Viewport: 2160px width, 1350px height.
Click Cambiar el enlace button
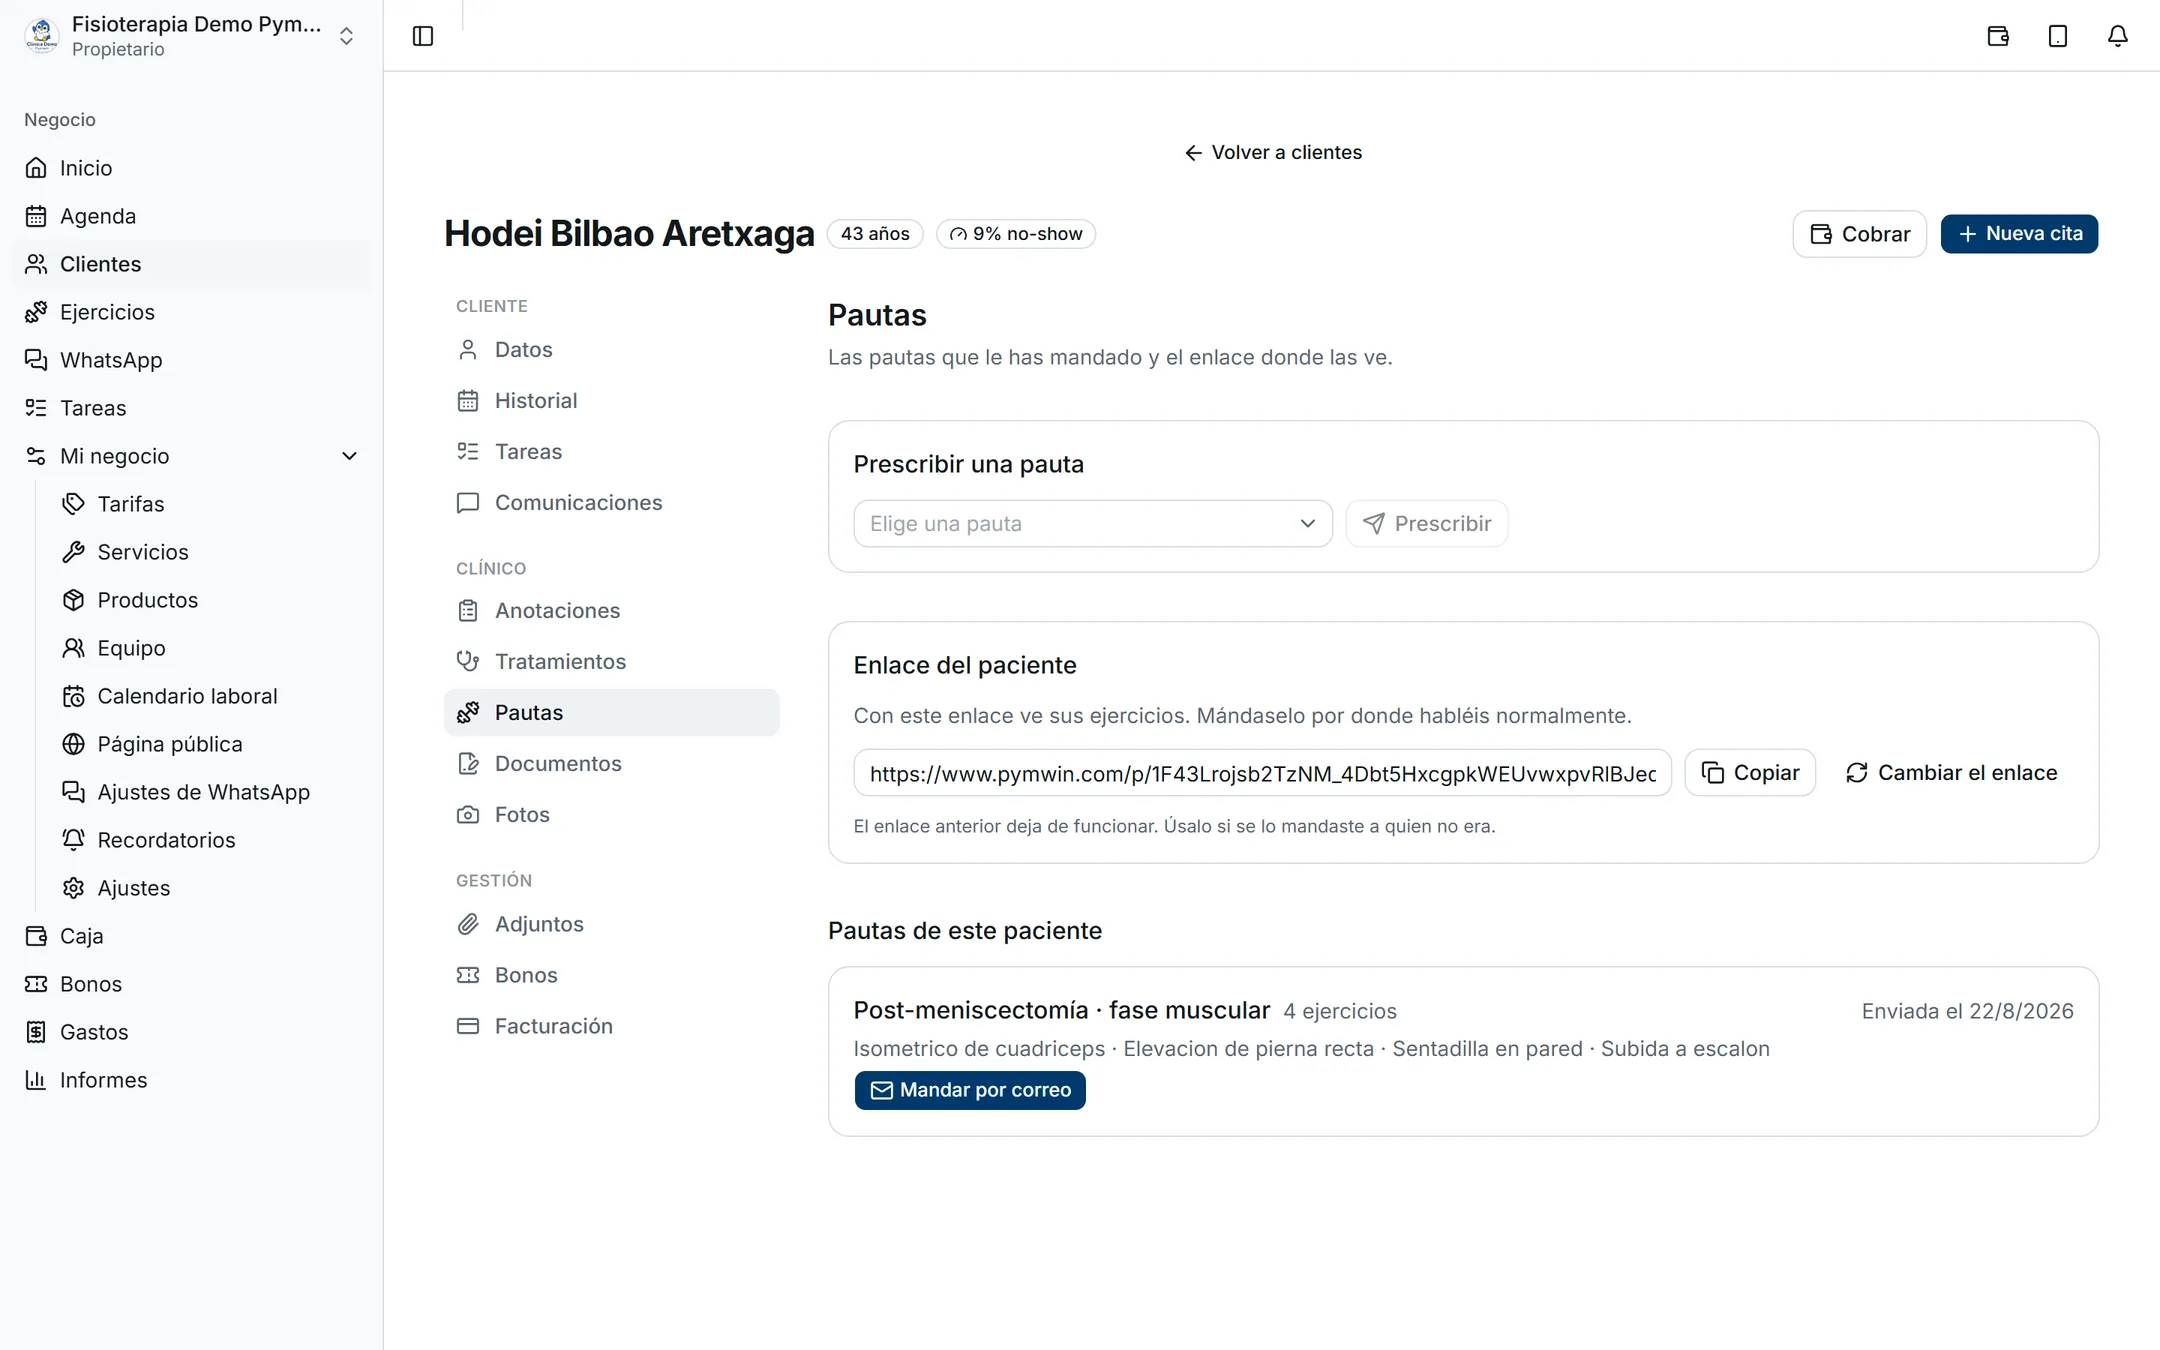click(x=1951, y=773)
